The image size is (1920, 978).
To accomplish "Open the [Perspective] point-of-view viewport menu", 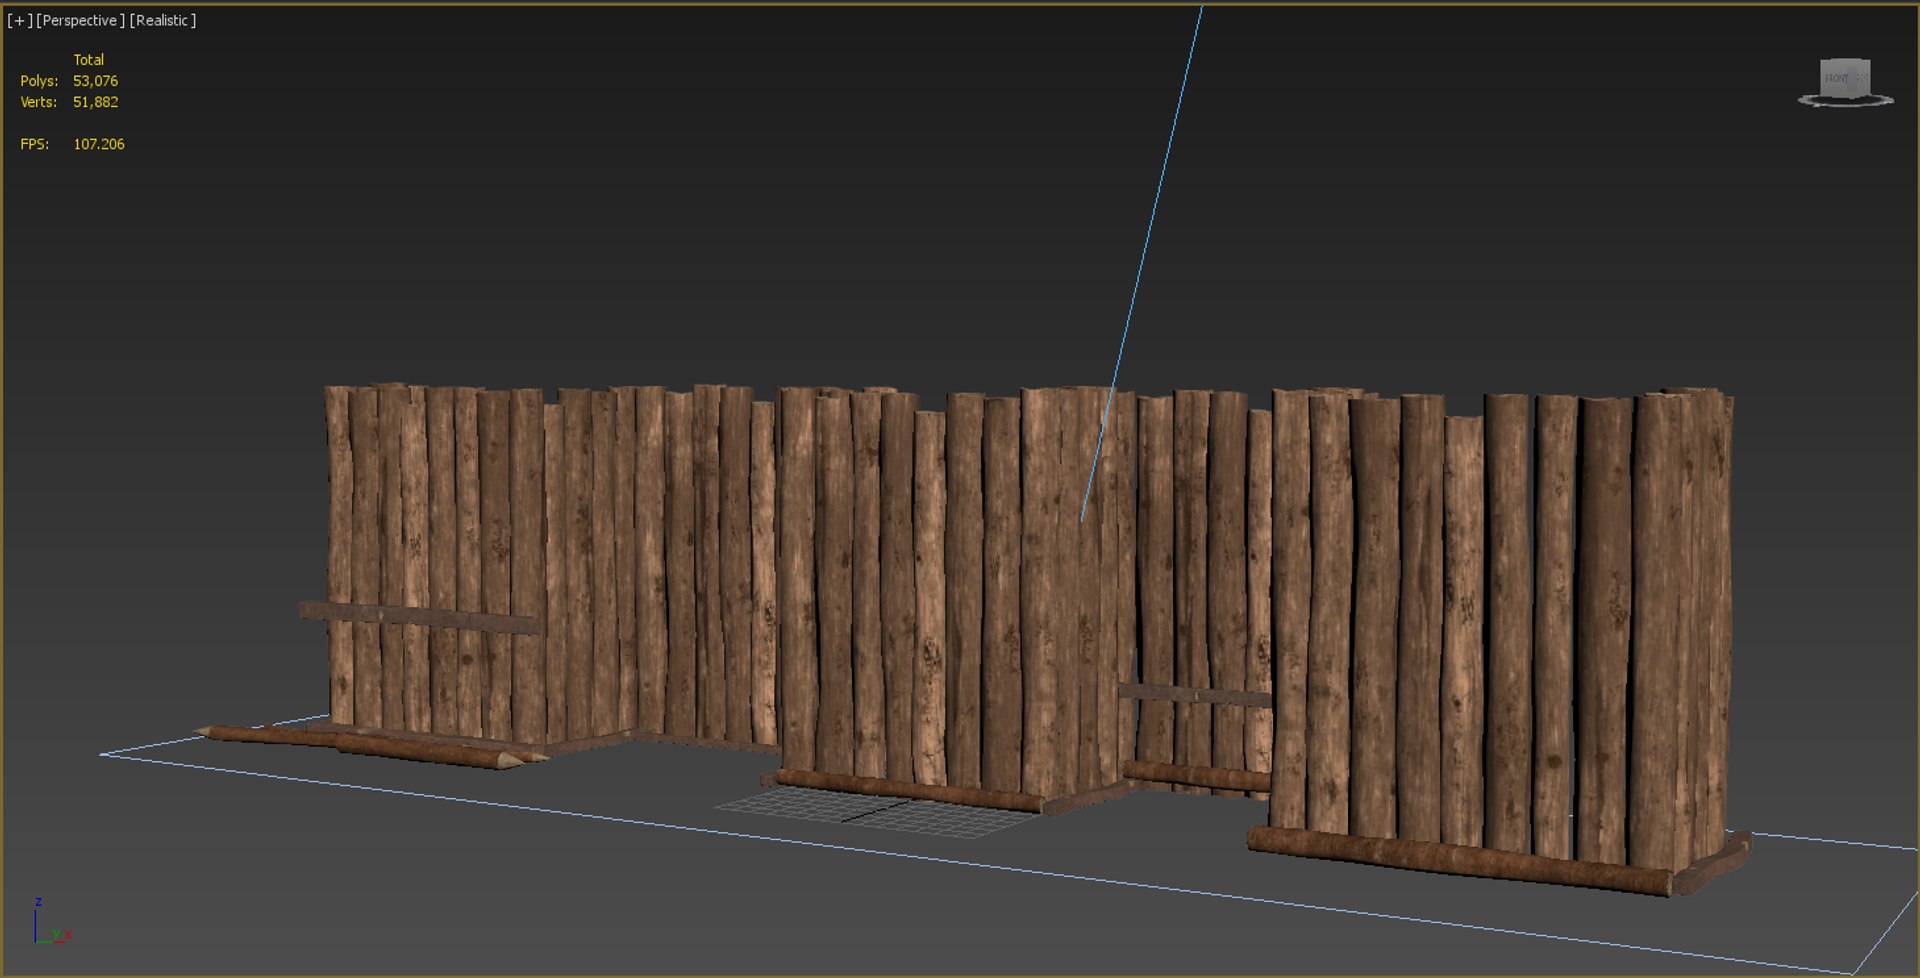I will (80, 20).
